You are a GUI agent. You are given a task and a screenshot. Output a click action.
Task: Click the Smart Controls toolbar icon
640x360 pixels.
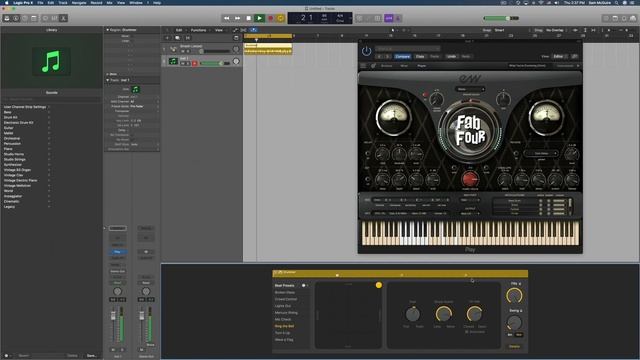45,18
